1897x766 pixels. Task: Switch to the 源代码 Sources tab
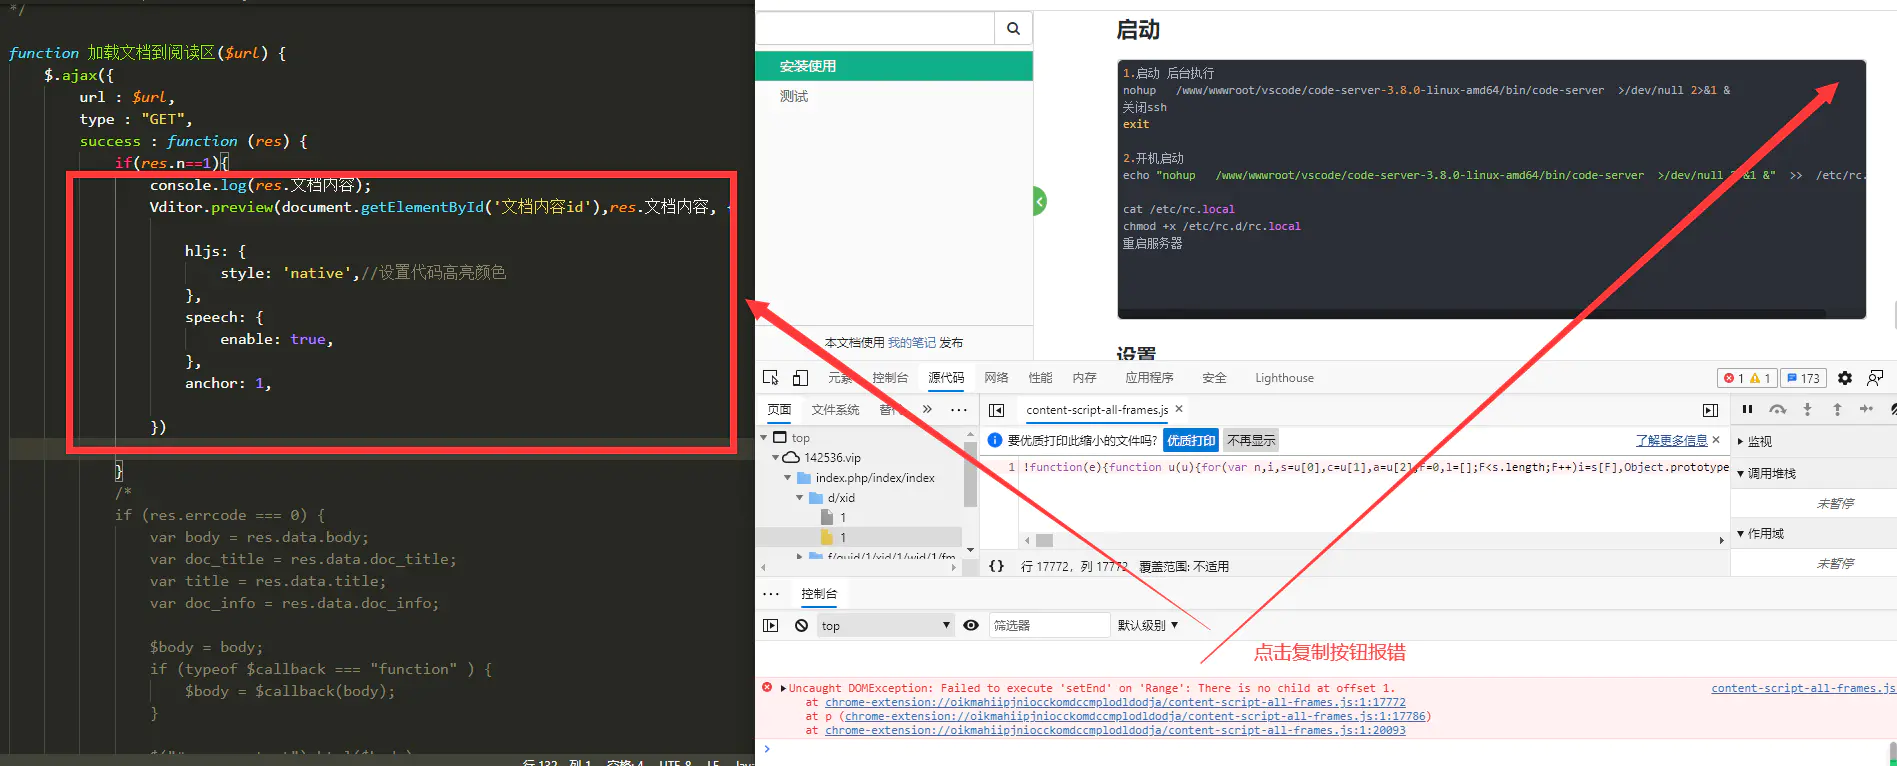(x=946, y=378)
